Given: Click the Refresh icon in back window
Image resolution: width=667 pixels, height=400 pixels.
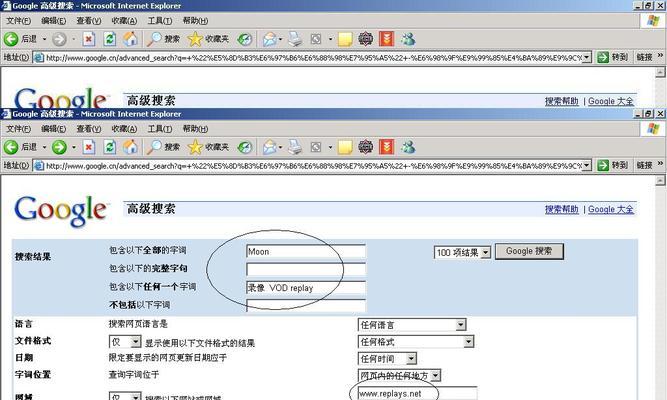Looking at the screenshot, I should point(110,39).
